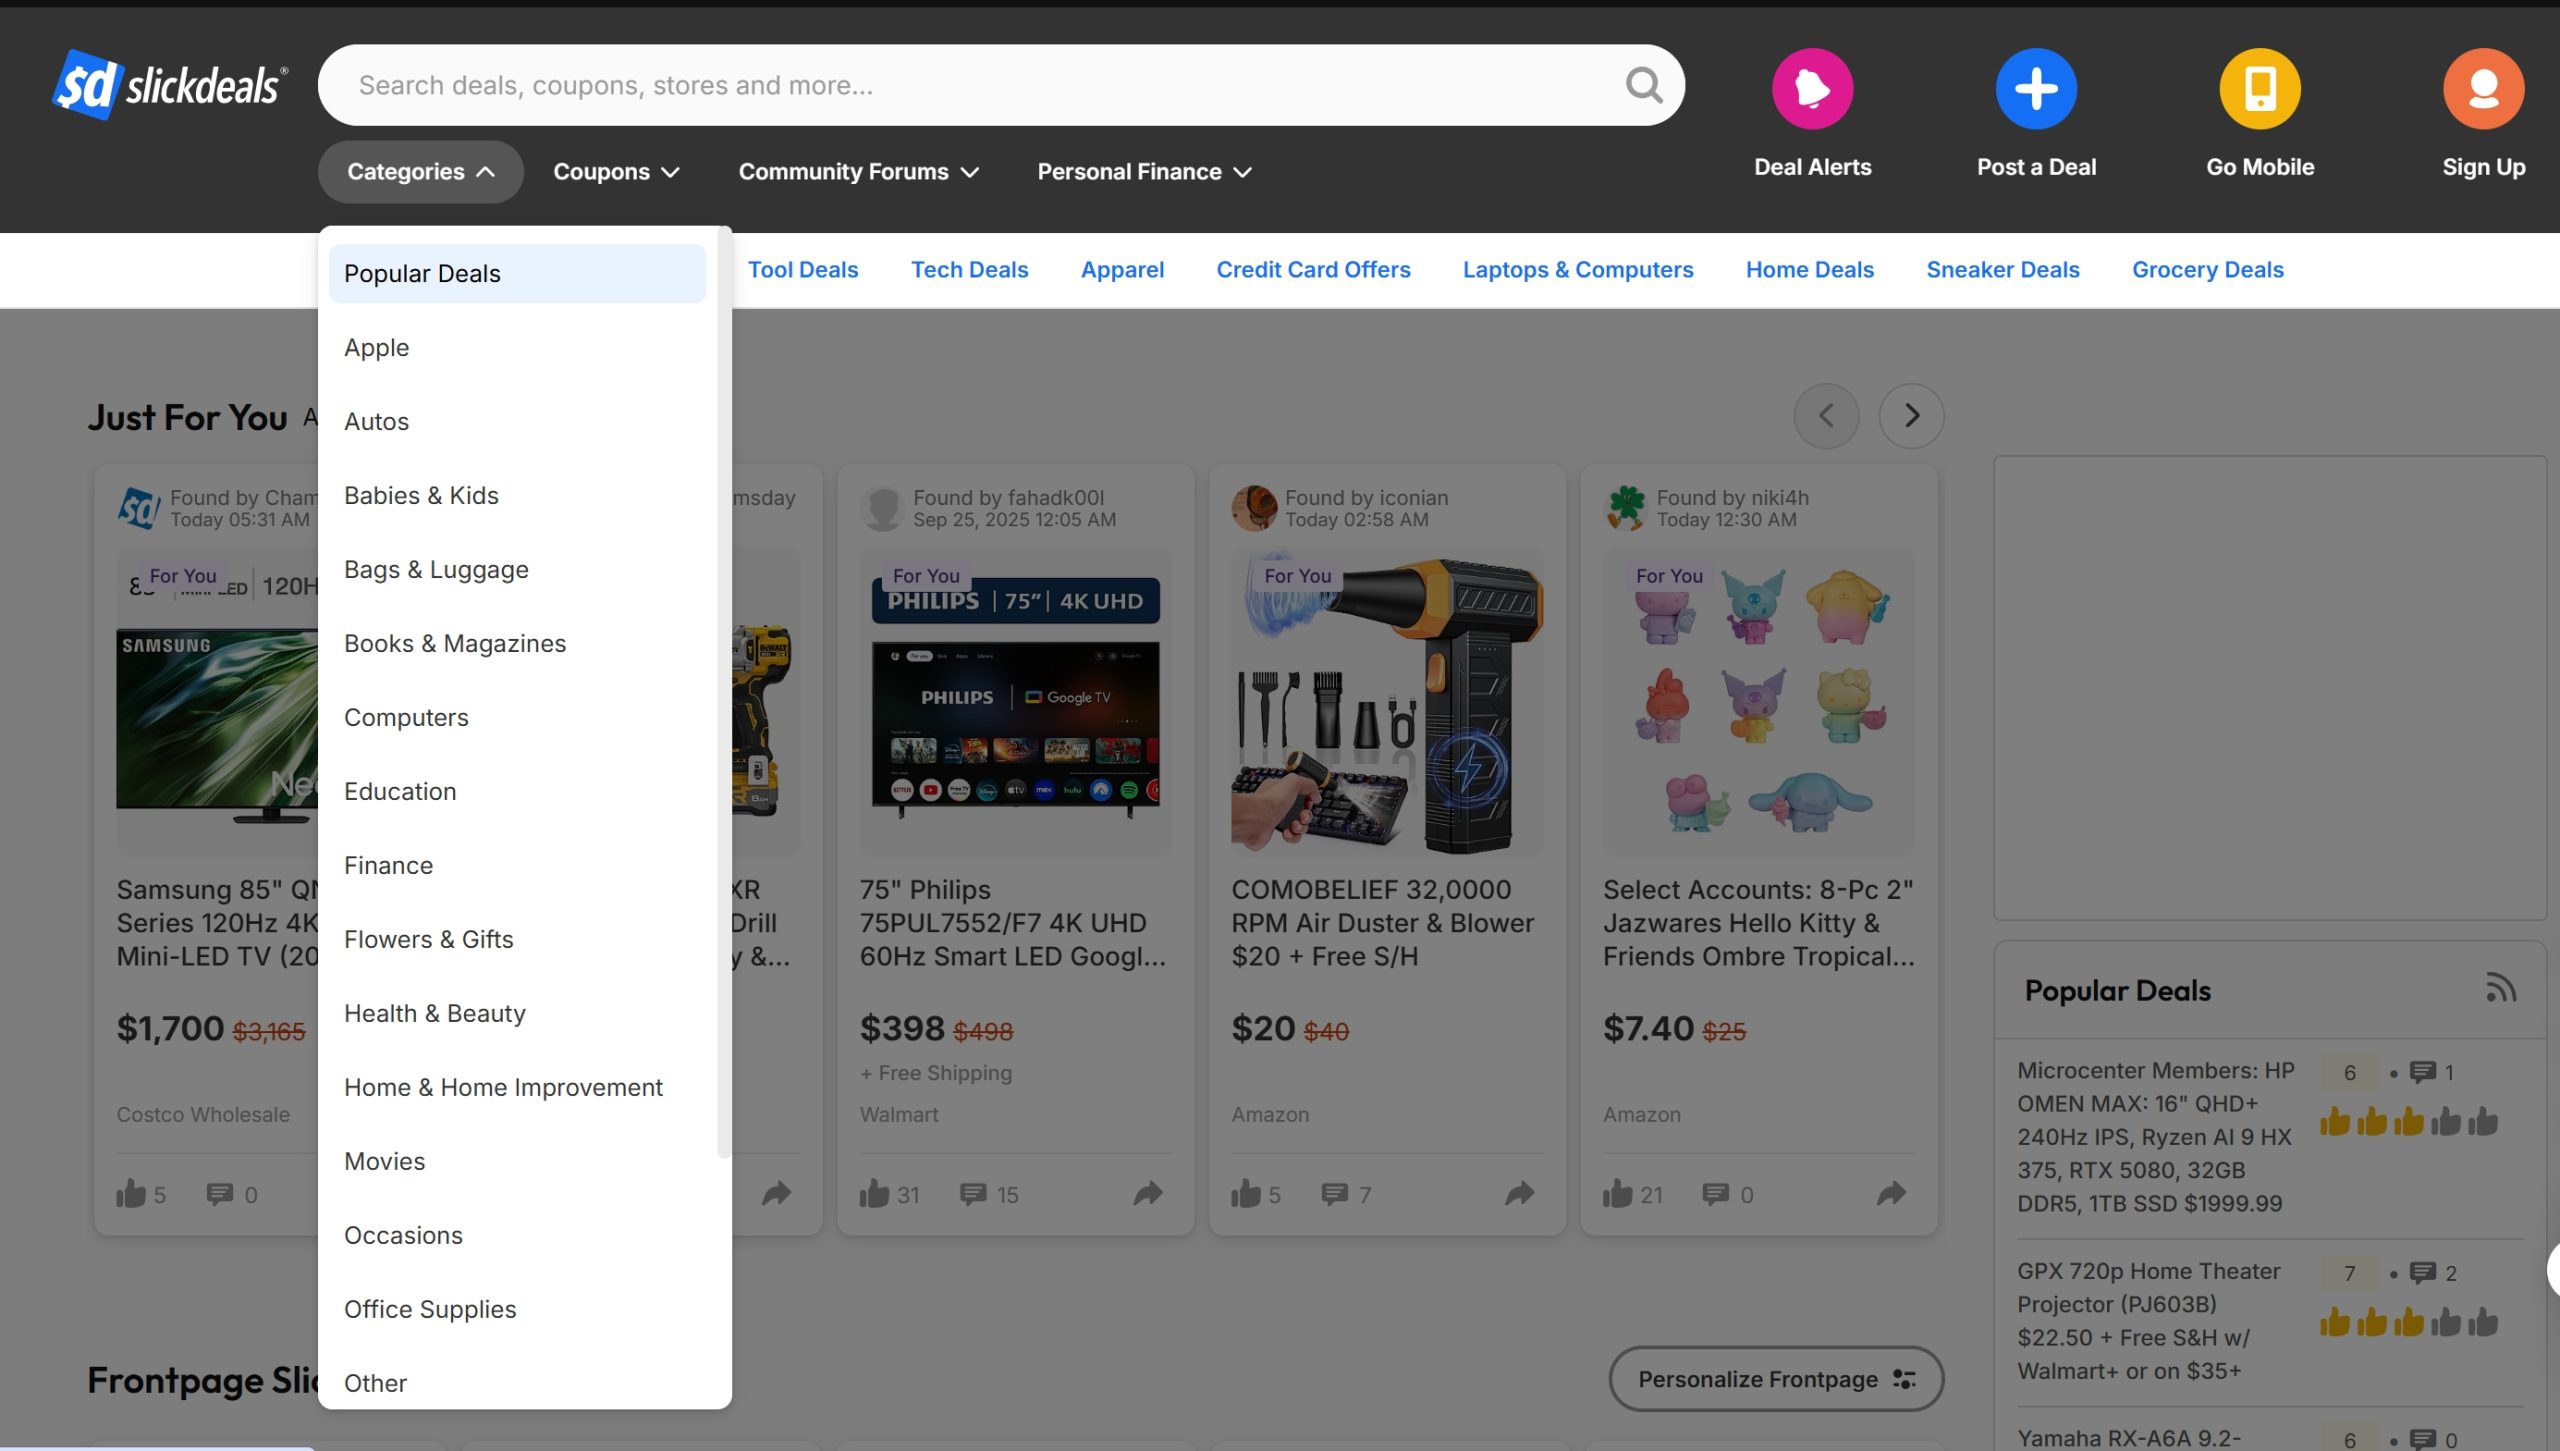Screen dimensions: 2560x1451
Task: Open comments on Hello Kitty deal
Action: point(1716,1194)
